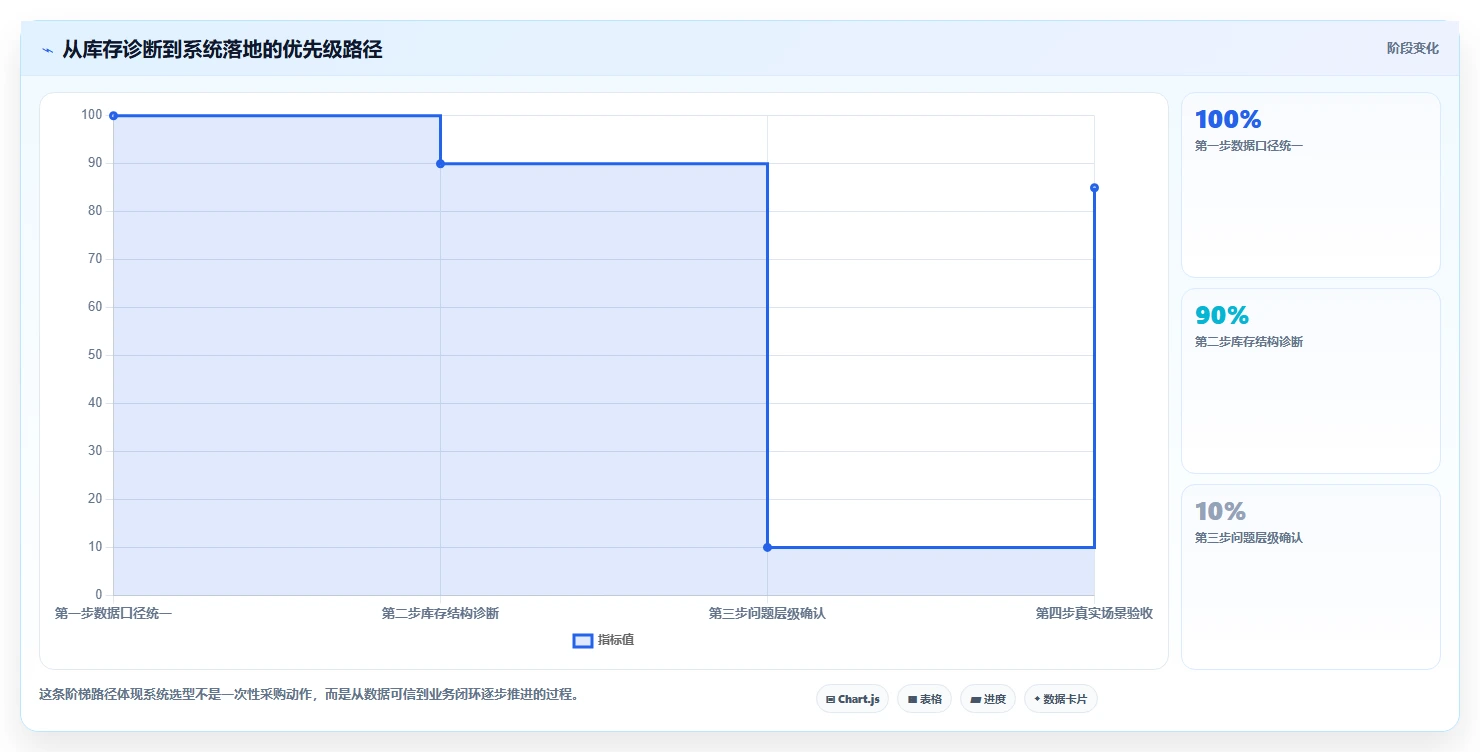
Task: Click the lightning icon beside the title
Action: click(x=47, y=49)
